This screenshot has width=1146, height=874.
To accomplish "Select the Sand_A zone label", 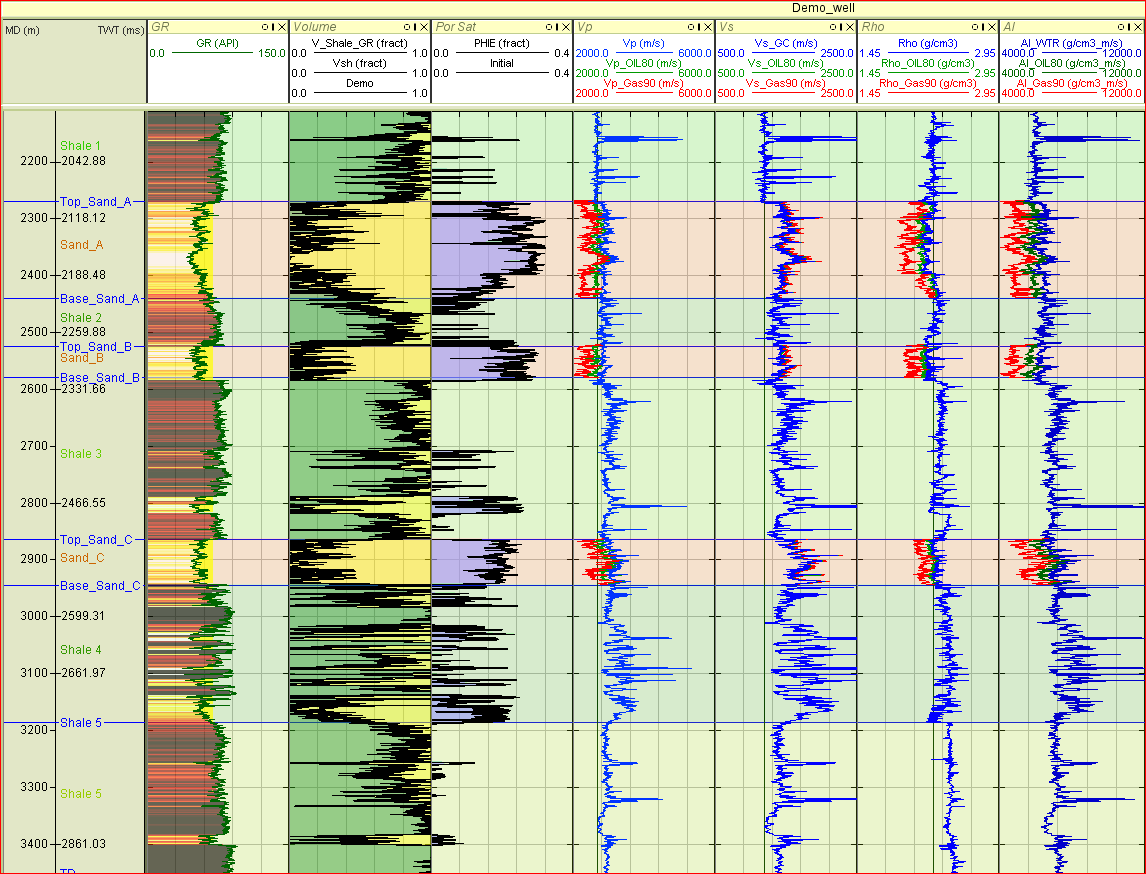I will (82, 245).
